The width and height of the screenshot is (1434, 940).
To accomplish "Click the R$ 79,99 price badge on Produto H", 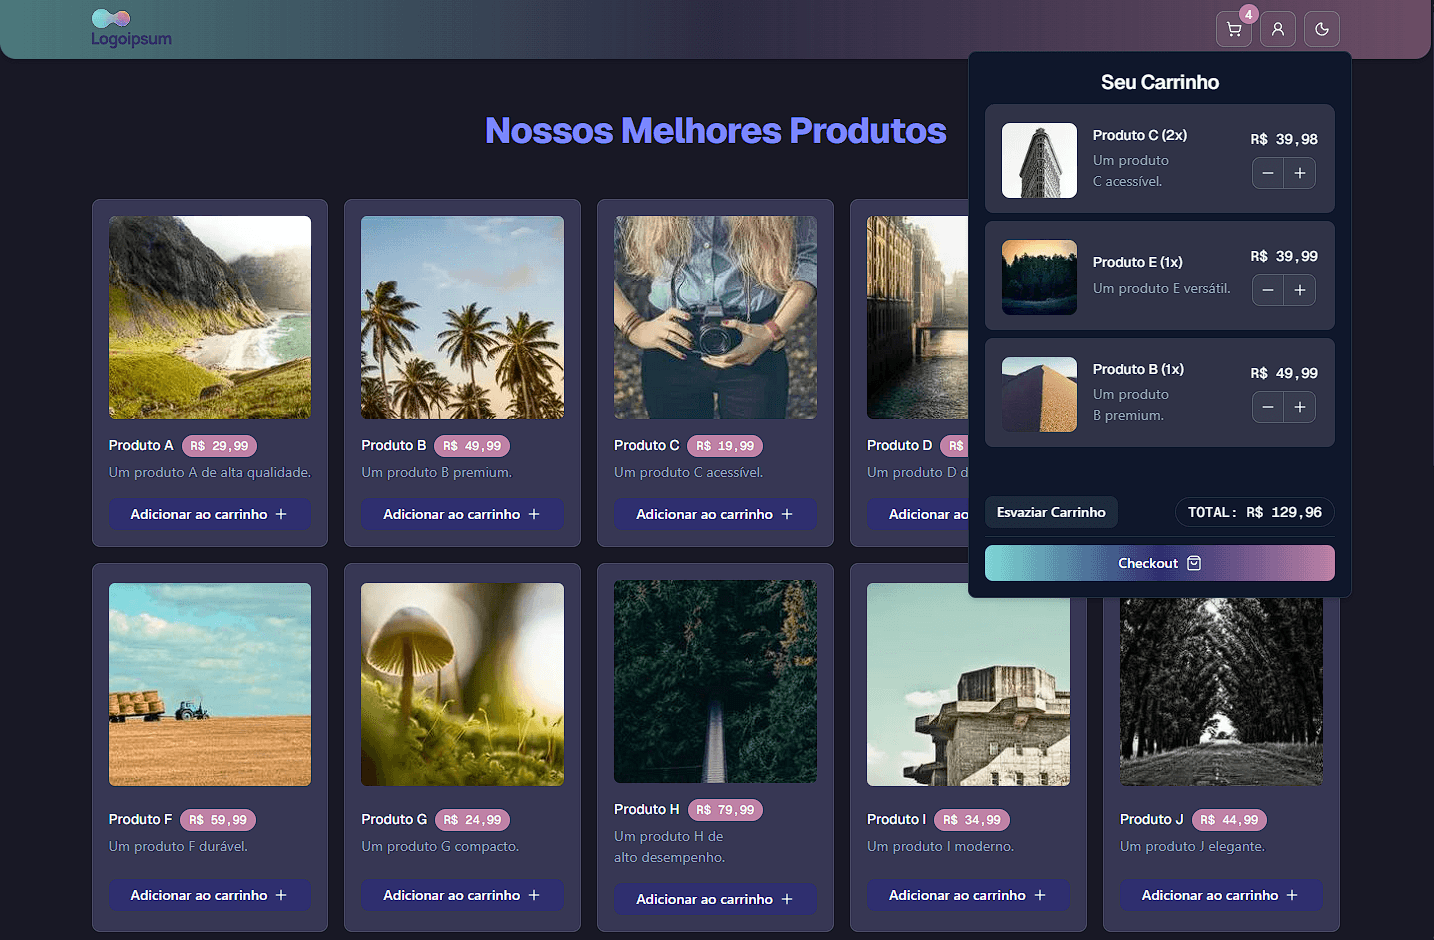I will (x=725, y=809).
